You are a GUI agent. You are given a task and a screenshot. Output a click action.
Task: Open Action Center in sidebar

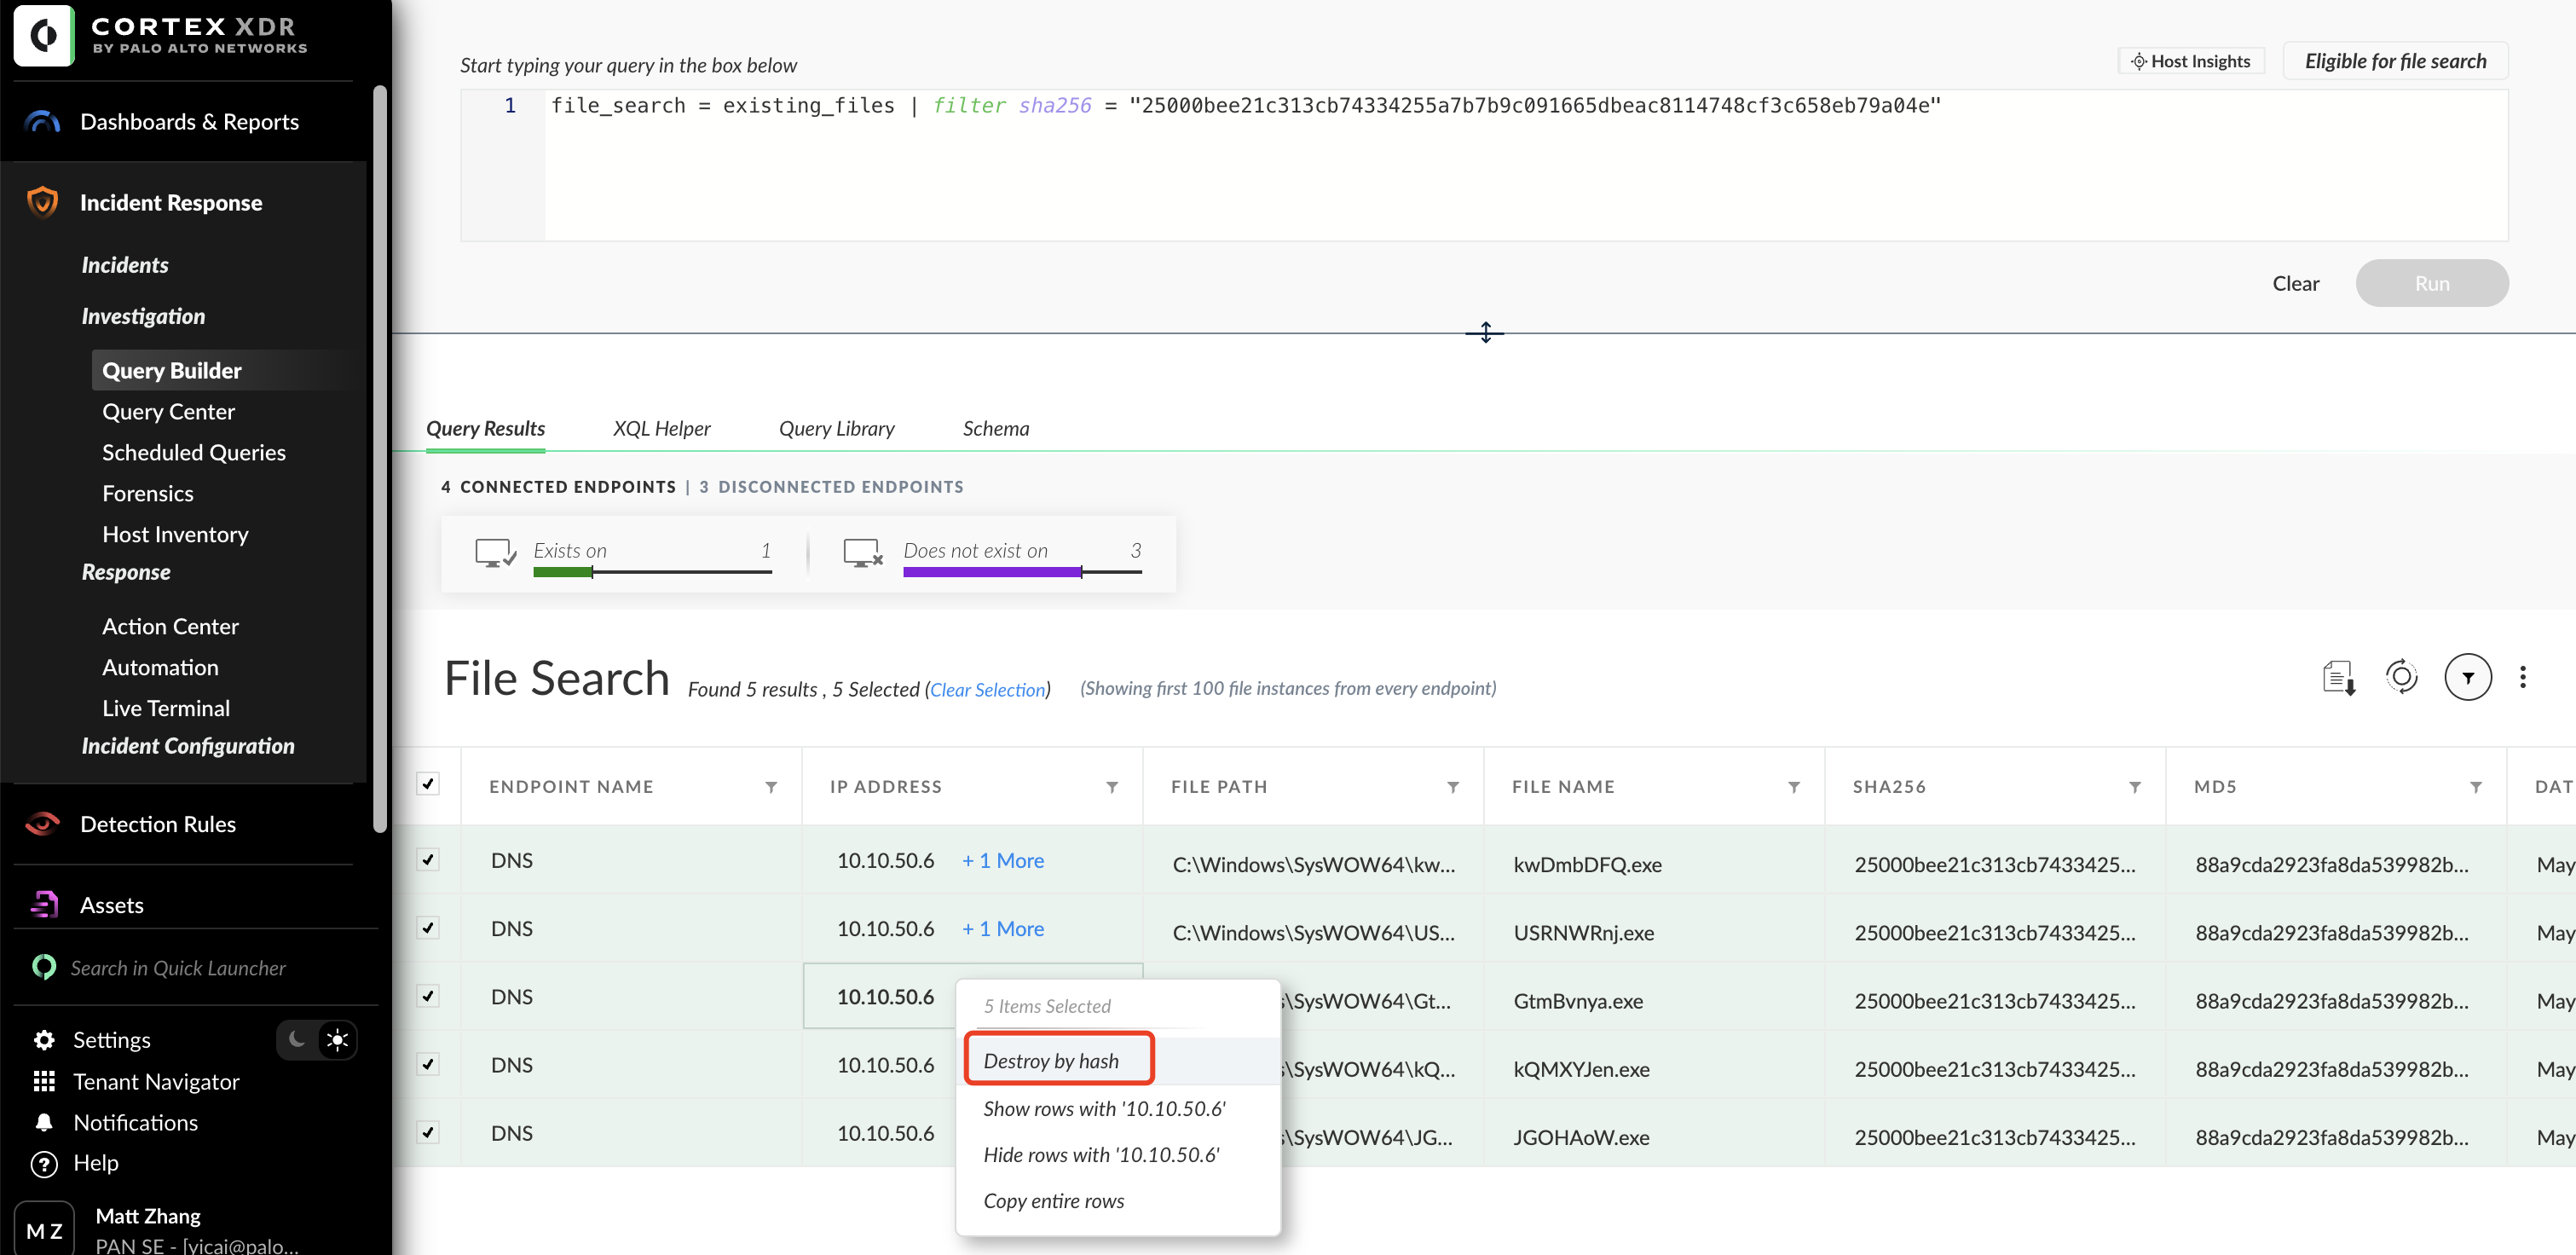coord(171,627)
